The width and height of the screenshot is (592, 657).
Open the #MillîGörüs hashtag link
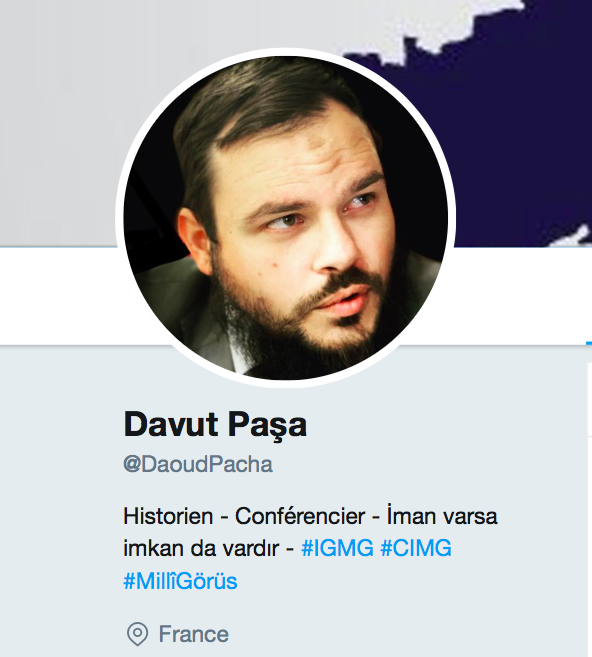[x=180, y=581]
